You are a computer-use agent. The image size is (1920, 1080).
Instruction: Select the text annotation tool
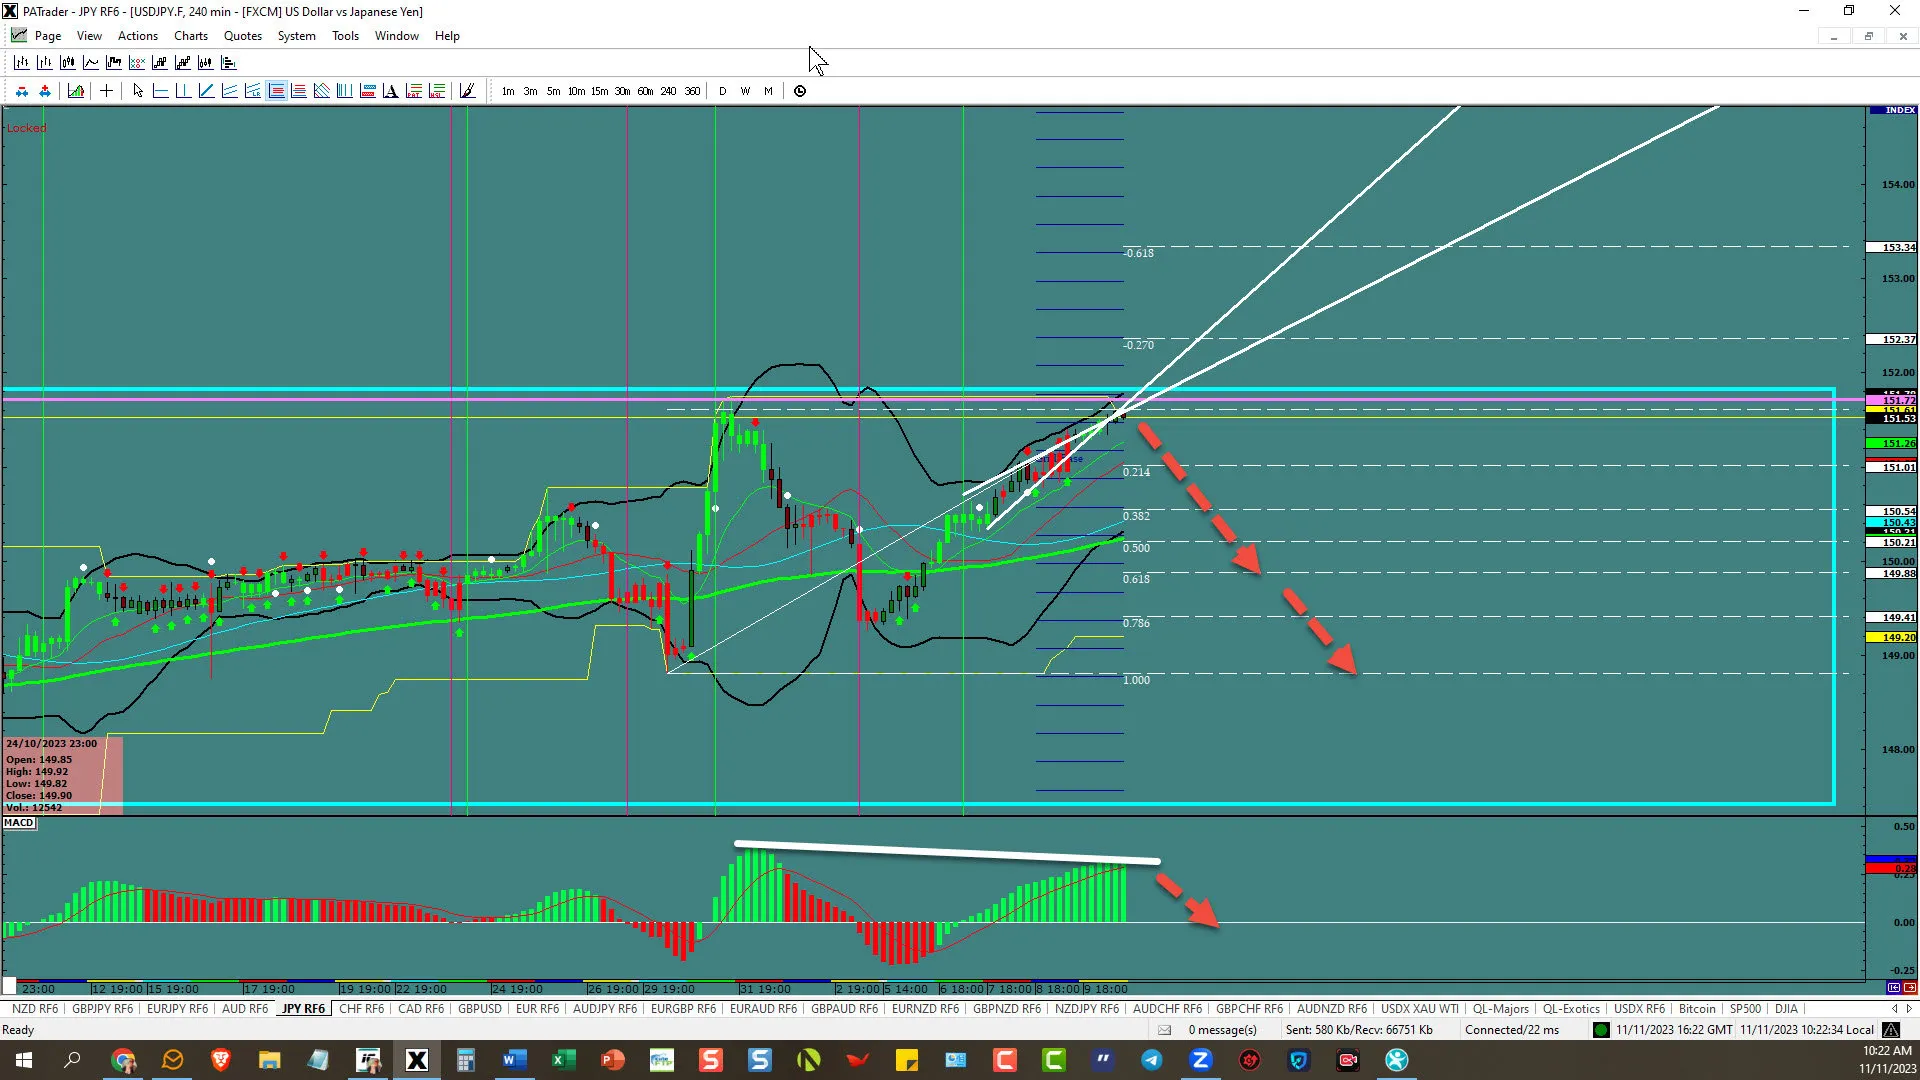pos(390,91)
